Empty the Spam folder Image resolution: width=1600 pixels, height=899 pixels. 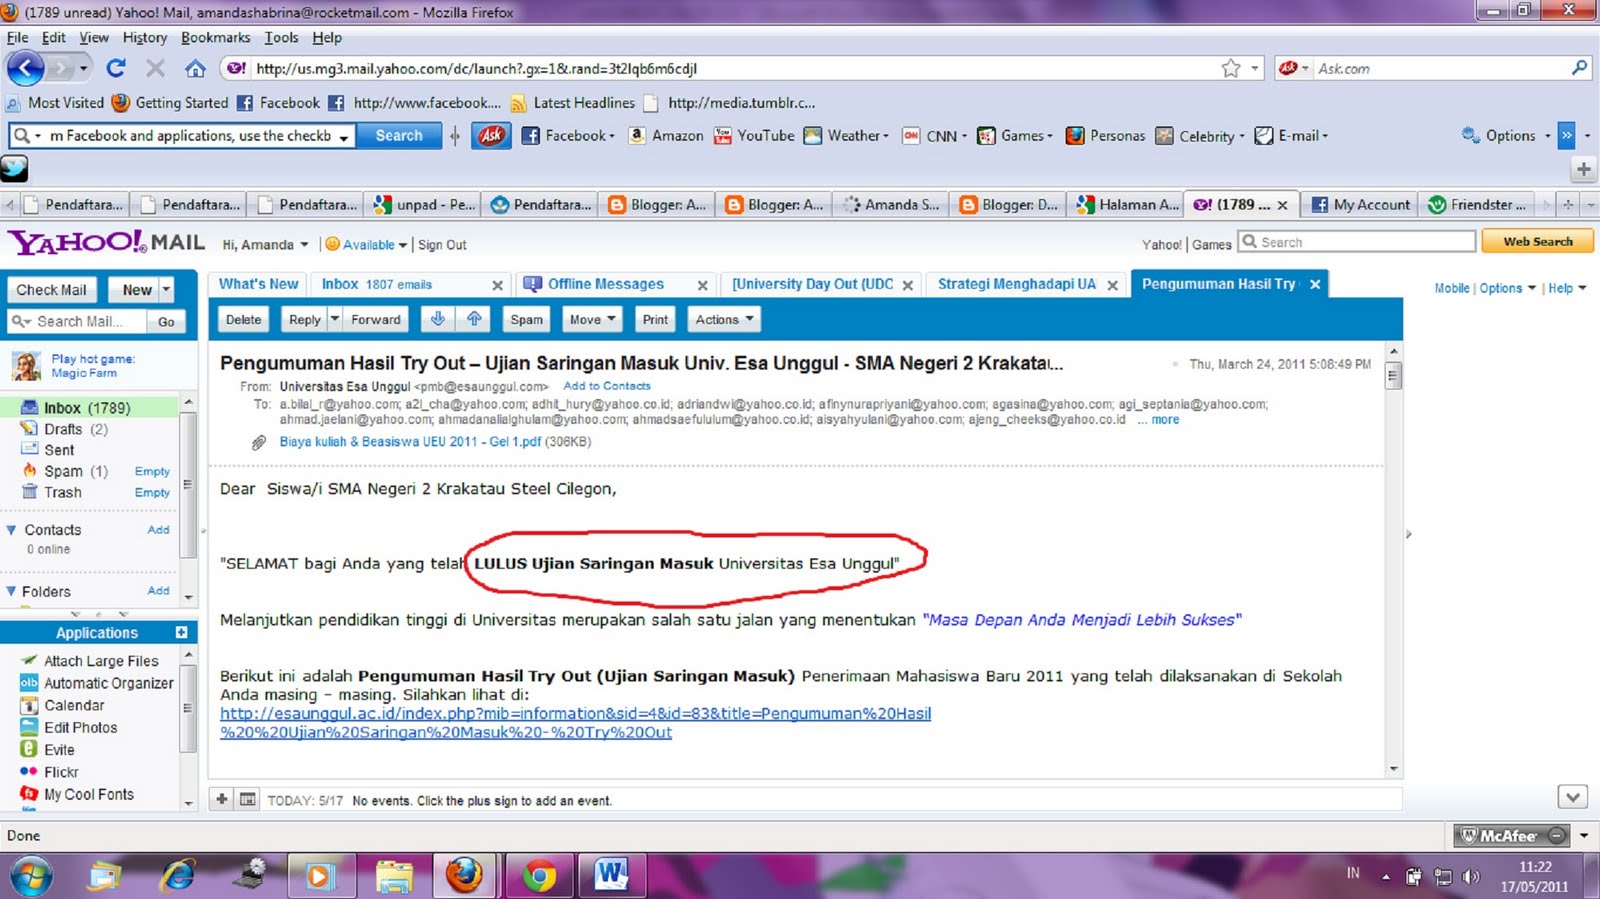click(152, 471)
